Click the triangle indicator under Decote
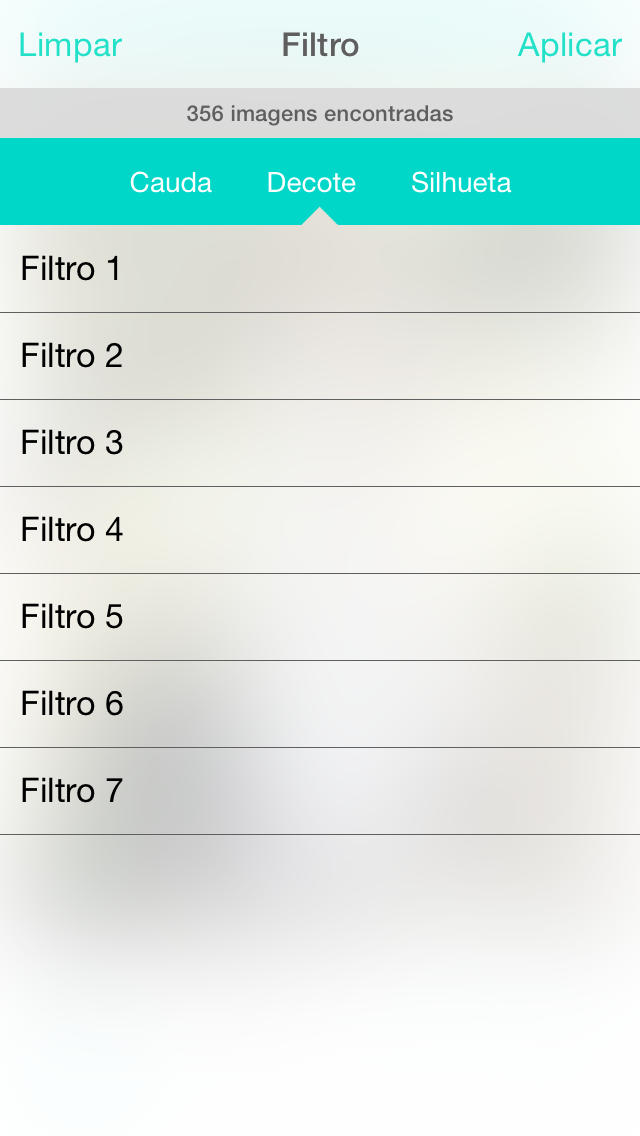 tap(319, 216)
